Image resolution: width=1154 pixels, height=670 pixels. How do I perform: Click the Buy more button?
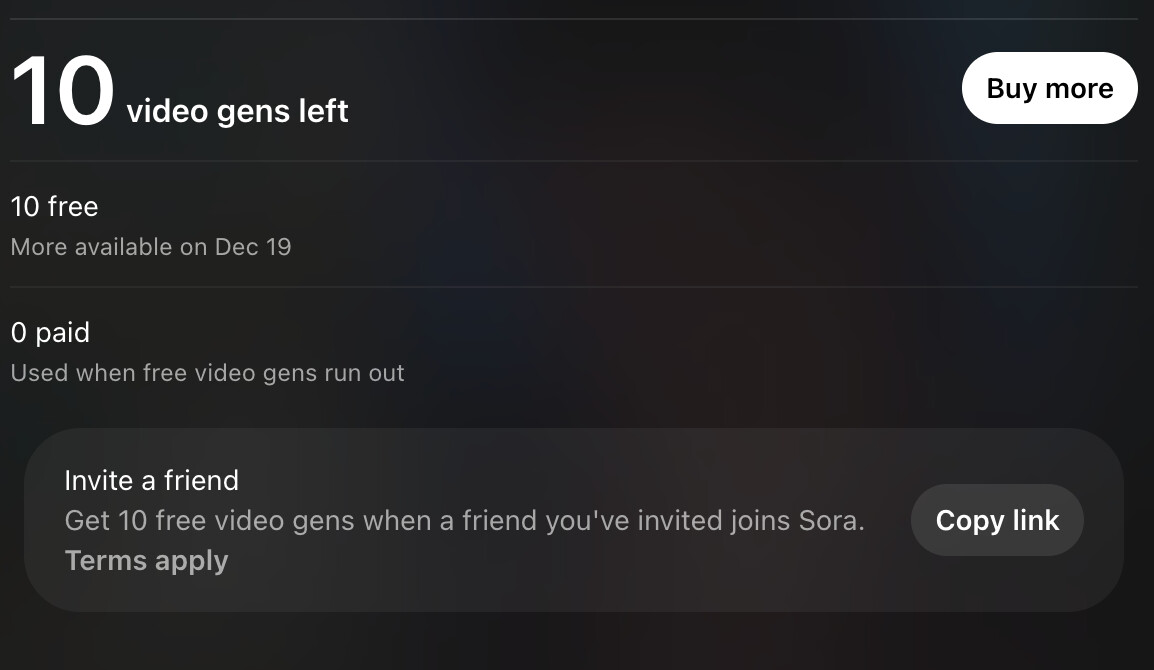(x=1049, y=88)
